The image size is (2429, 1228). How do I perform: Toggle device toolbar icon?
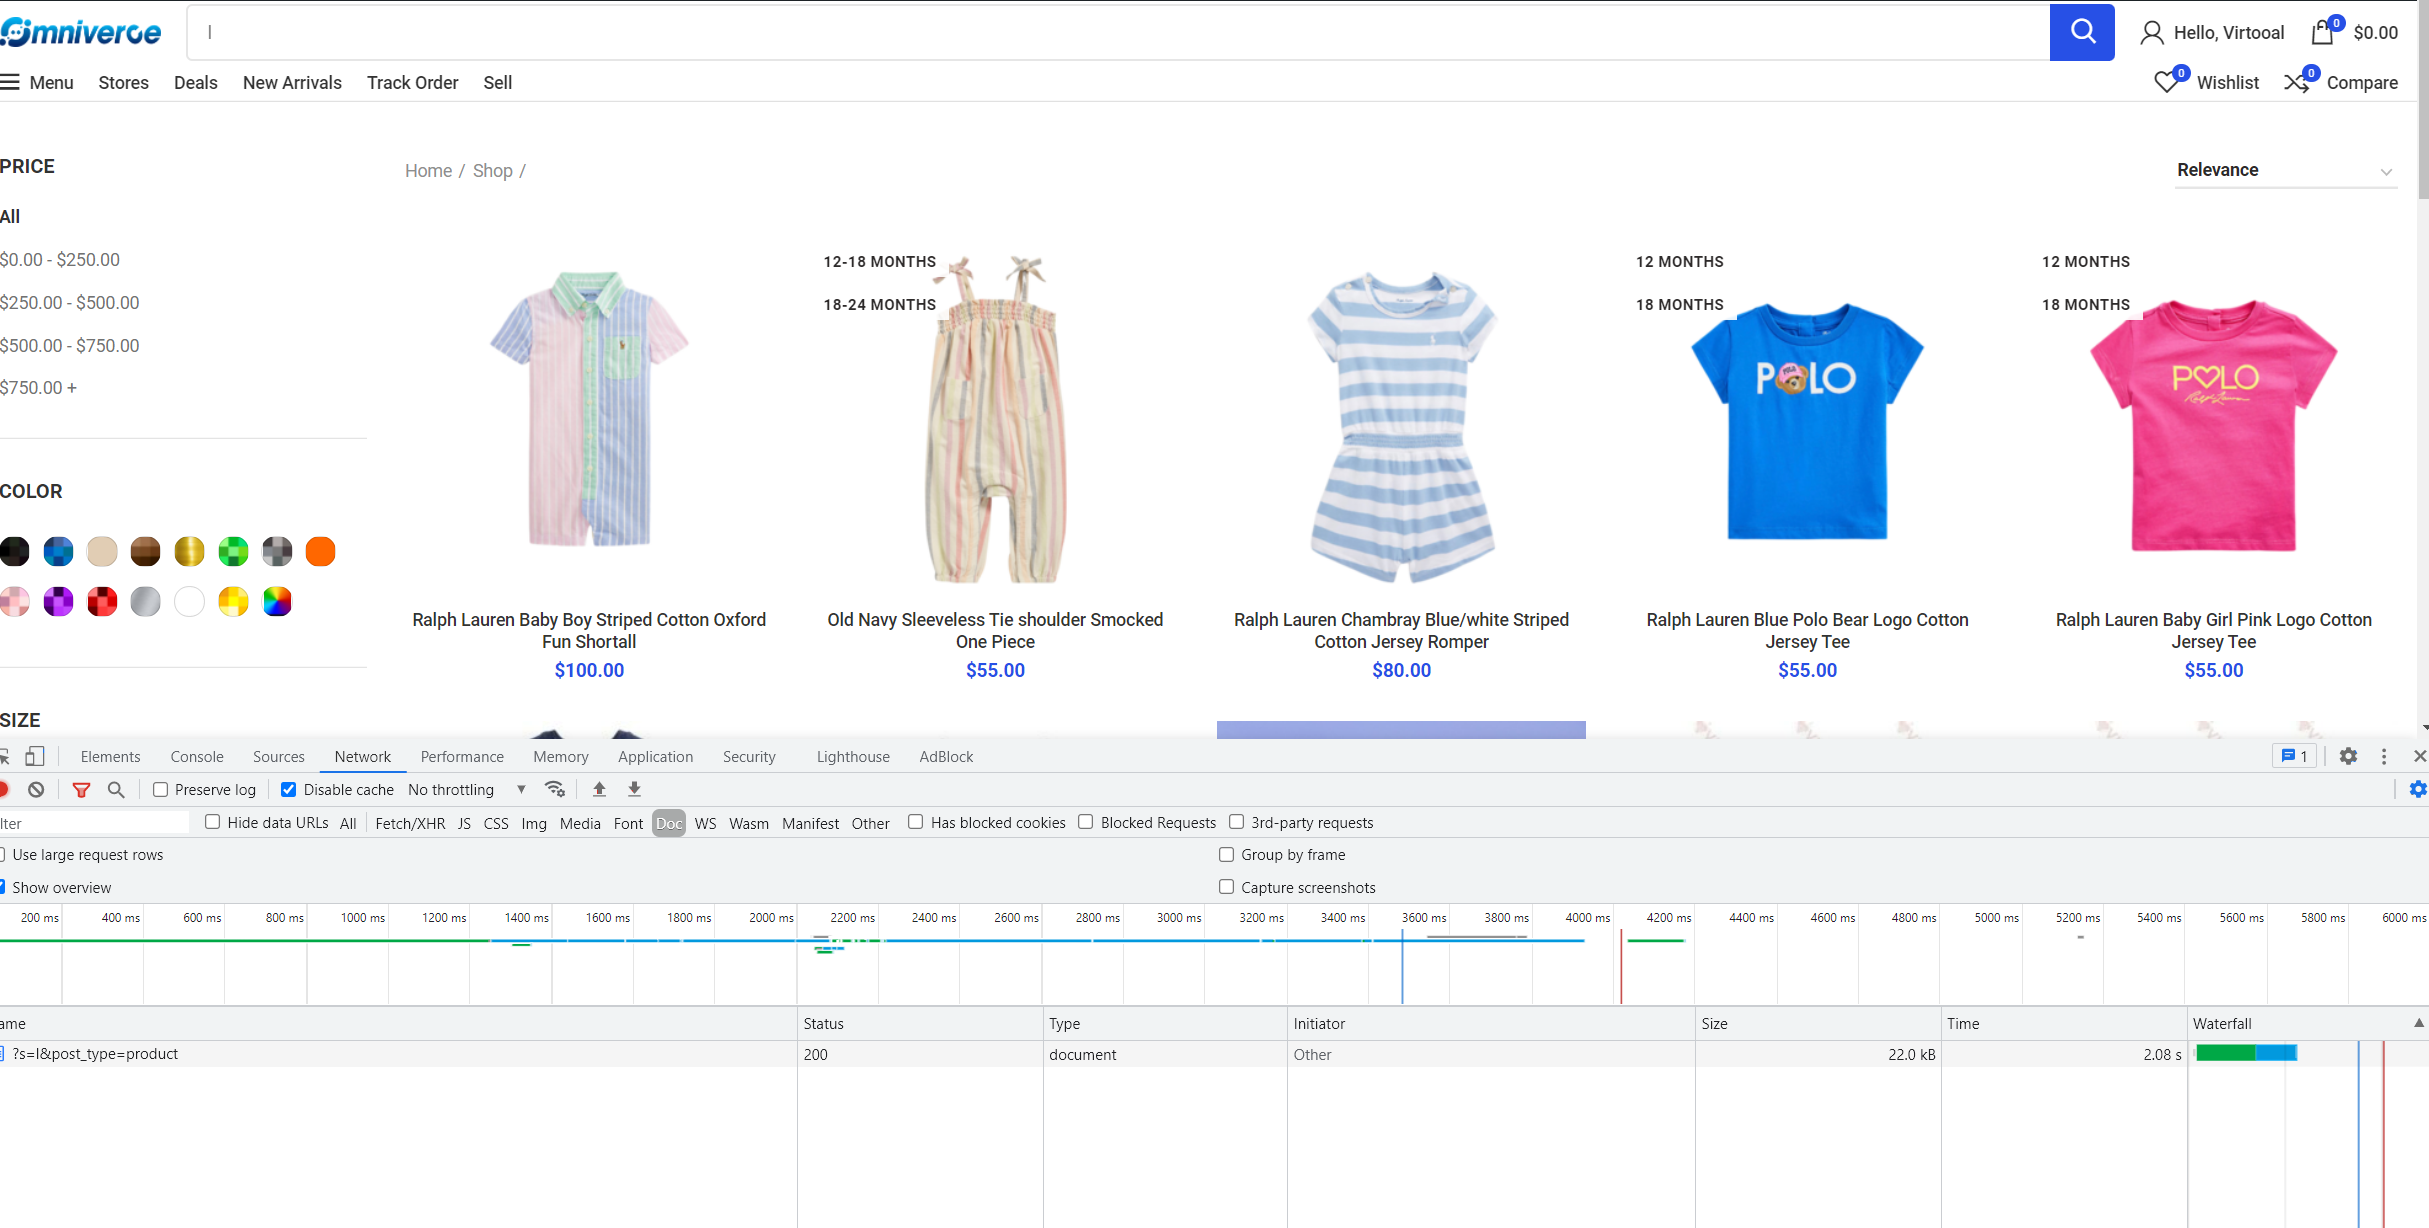coord(35,756)
